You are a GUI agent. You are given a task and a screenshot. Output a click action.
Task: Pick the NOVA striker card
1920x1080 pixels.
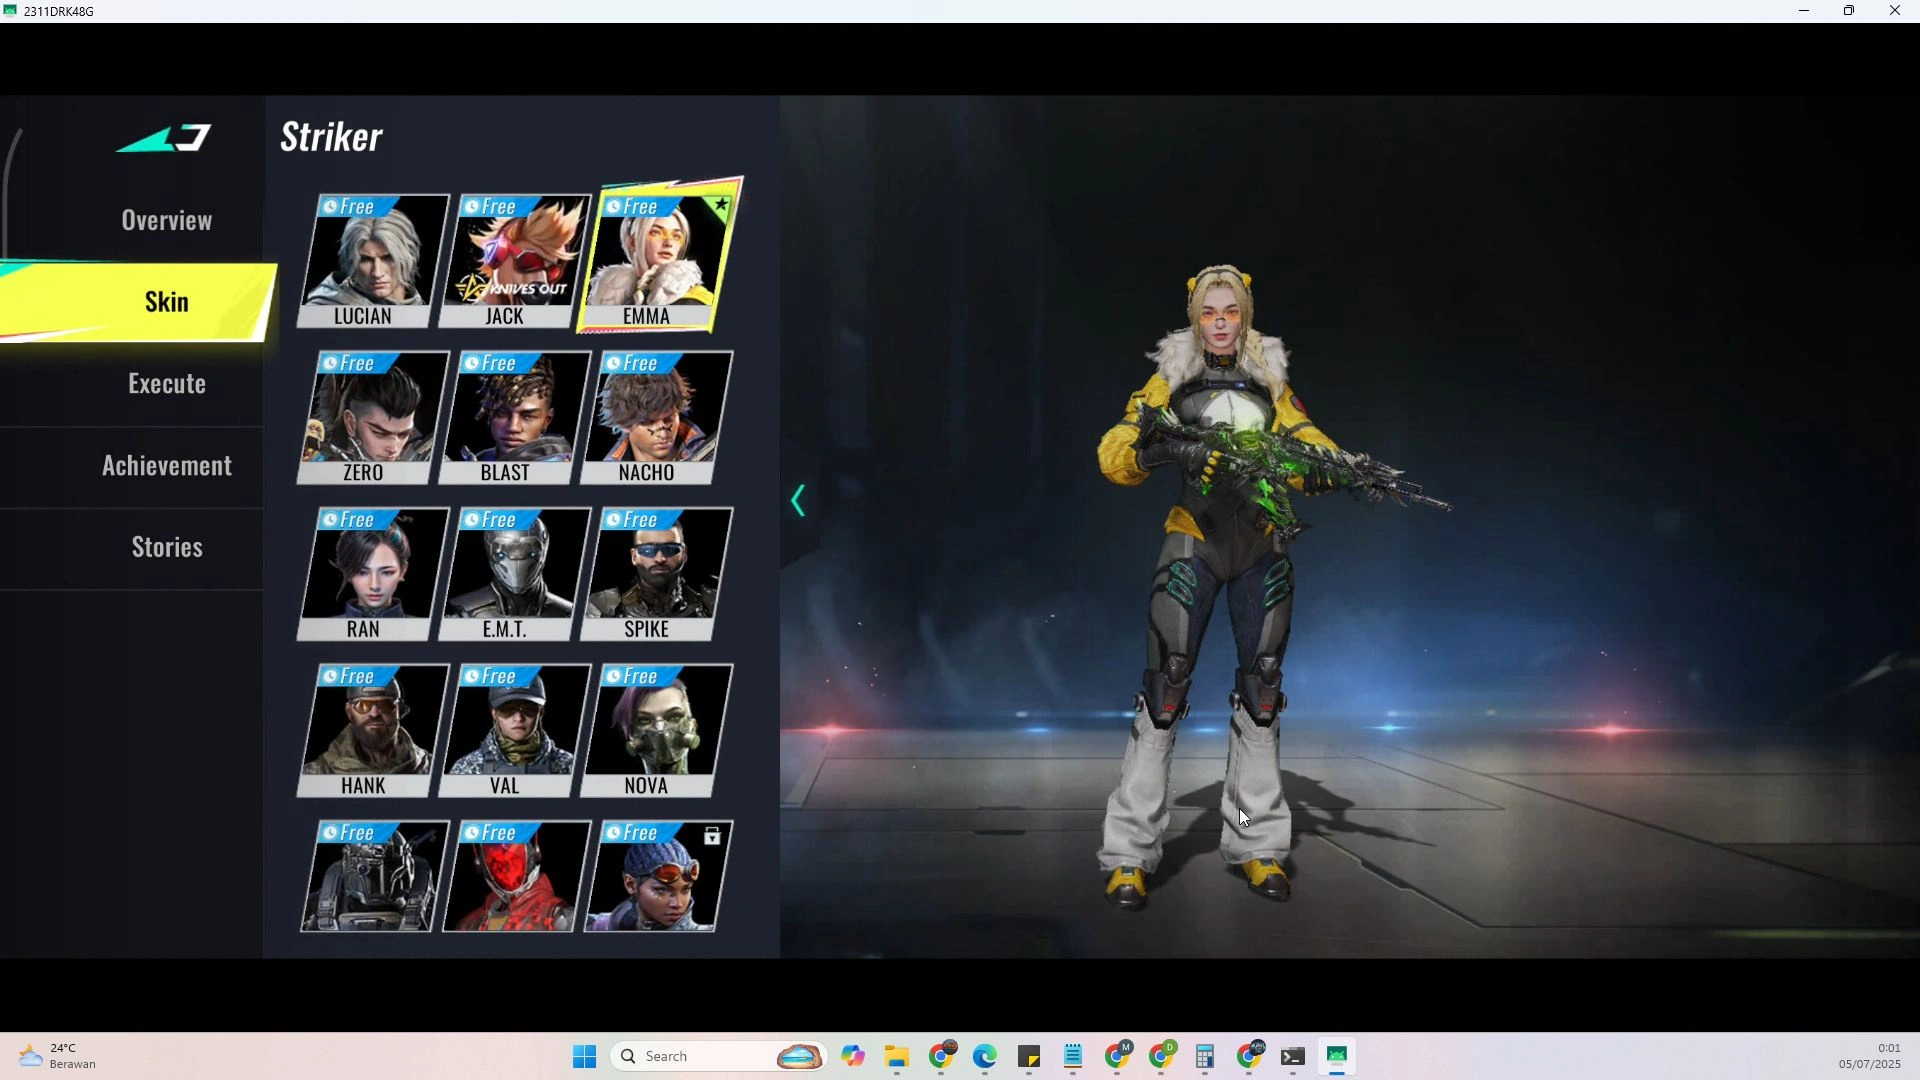coord(656,730)
